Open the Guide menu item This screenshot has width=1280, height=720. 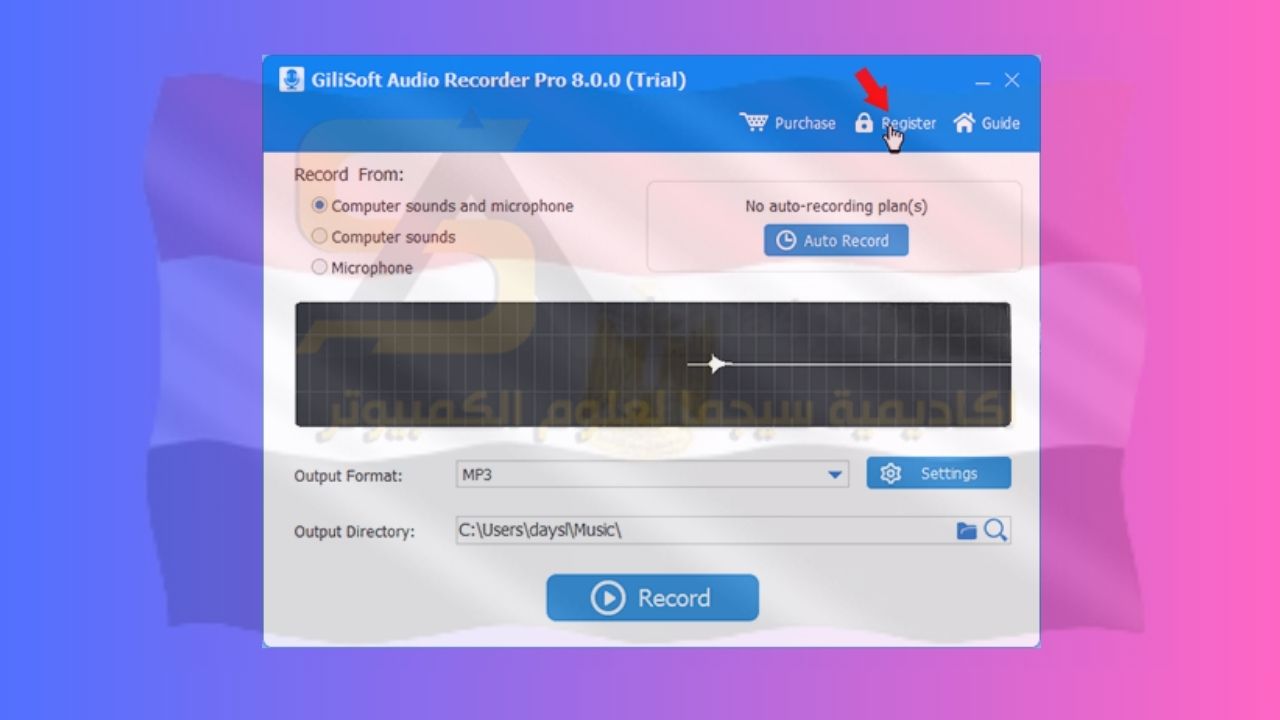point(987,123)
